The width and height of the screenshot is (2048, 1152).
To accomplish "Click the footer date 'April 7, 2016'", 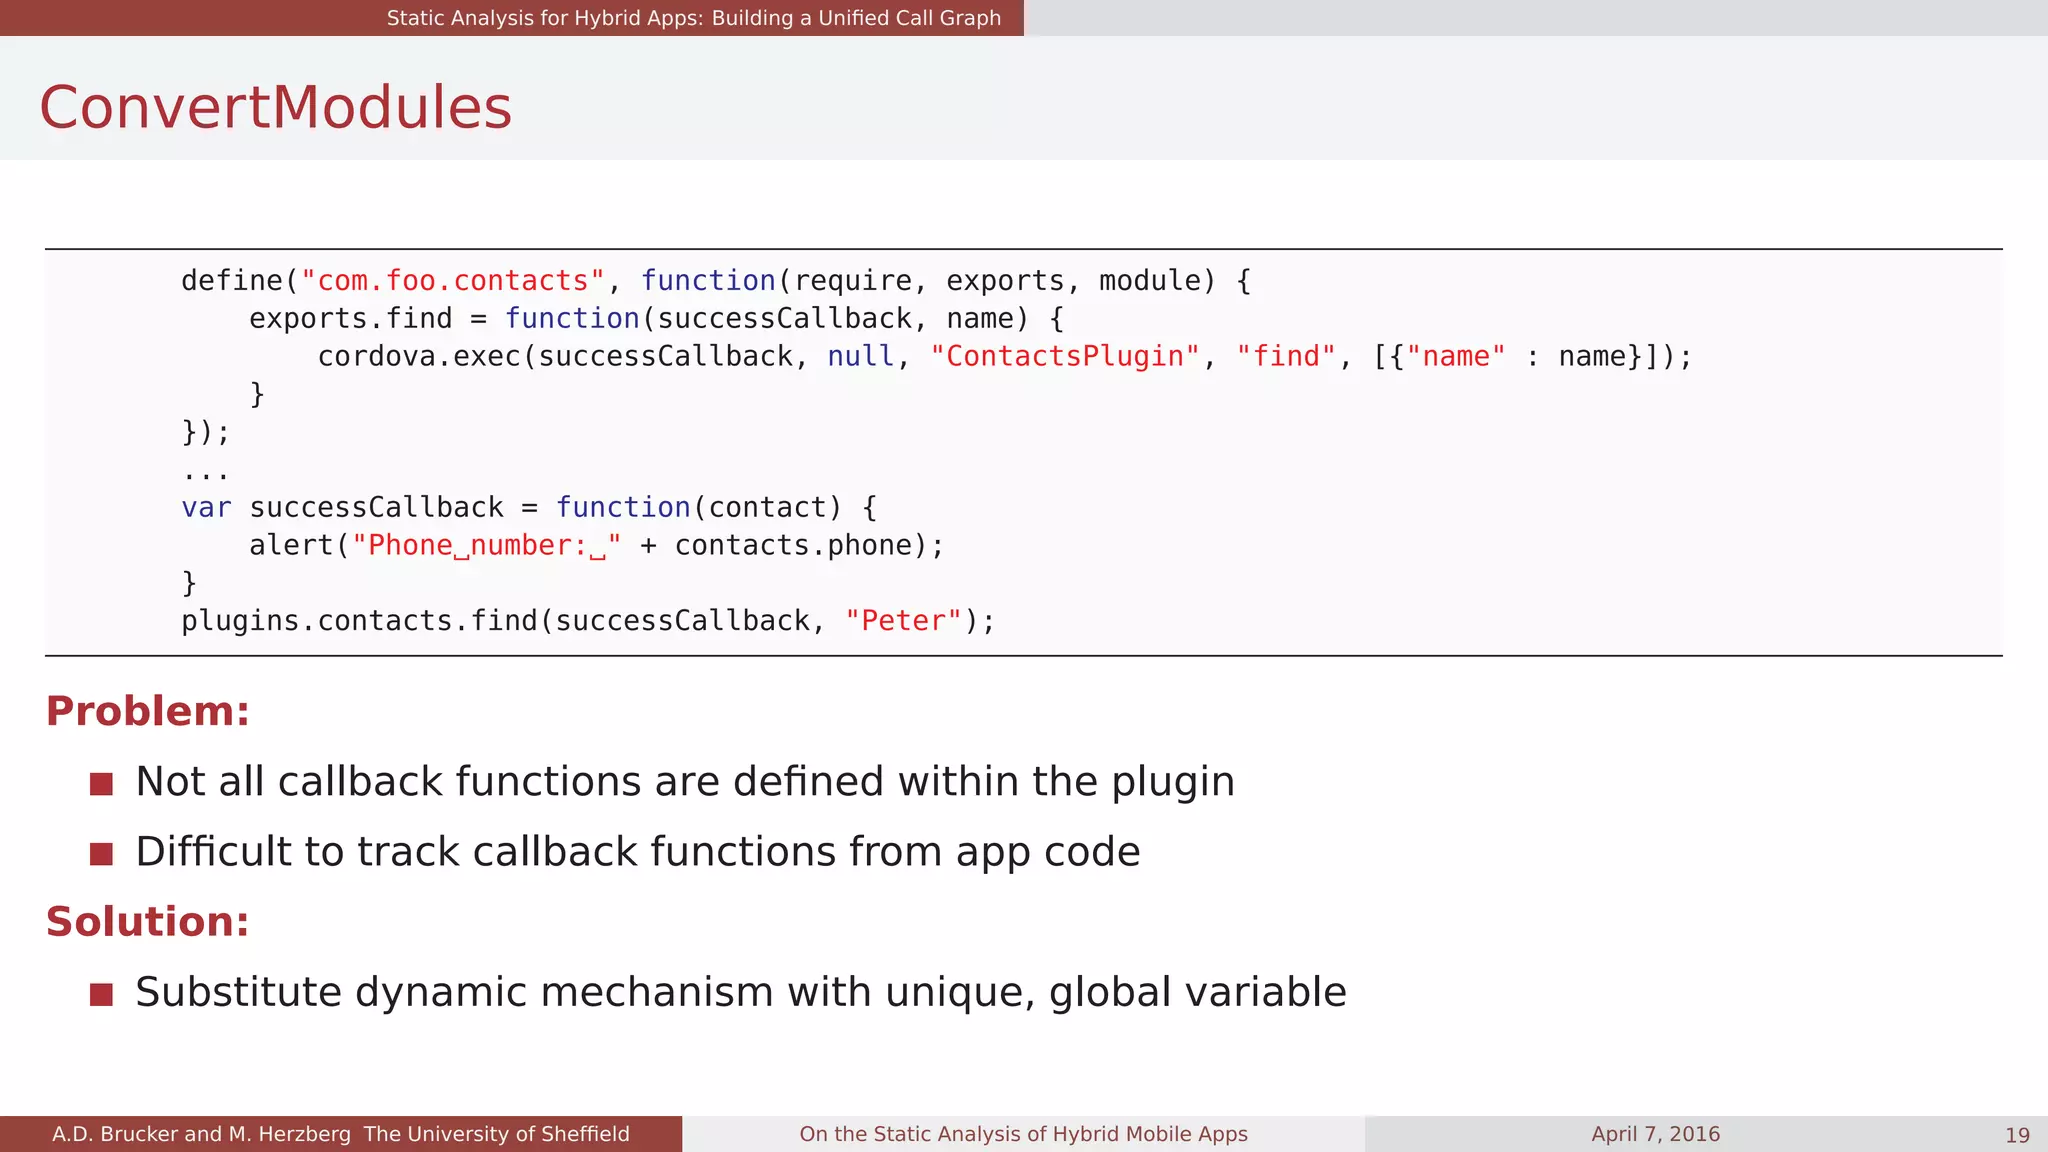I will point(1655,1134).
